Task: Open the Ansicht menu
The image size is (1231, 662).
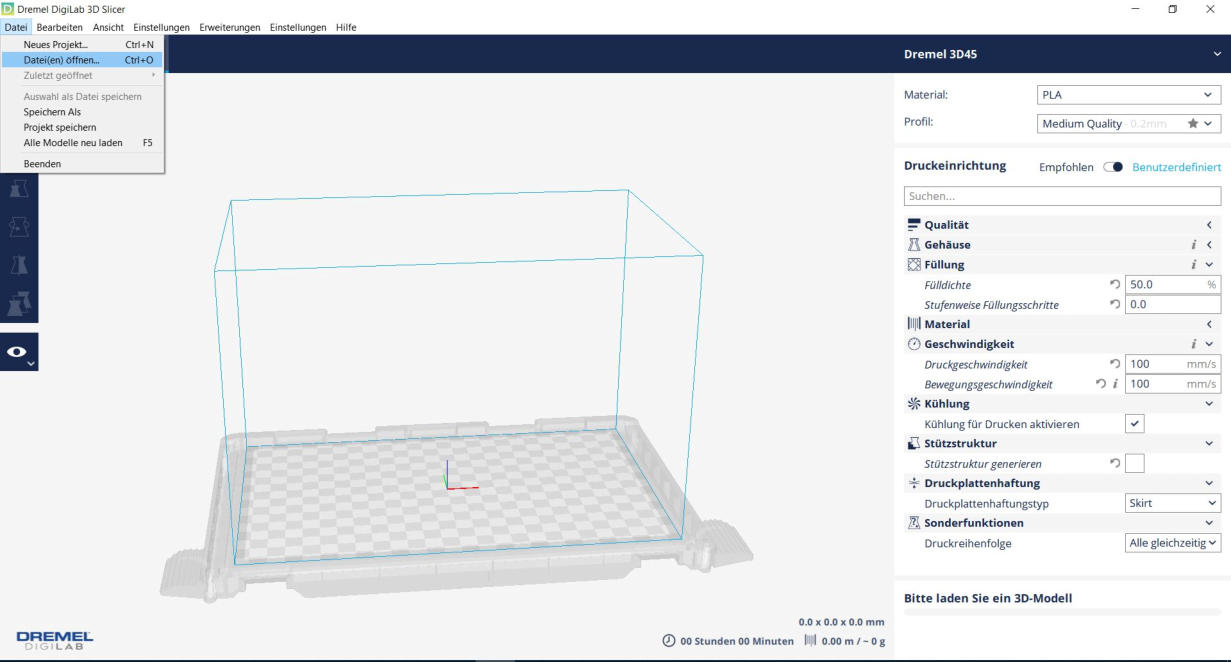Action: tap(108, 27)
